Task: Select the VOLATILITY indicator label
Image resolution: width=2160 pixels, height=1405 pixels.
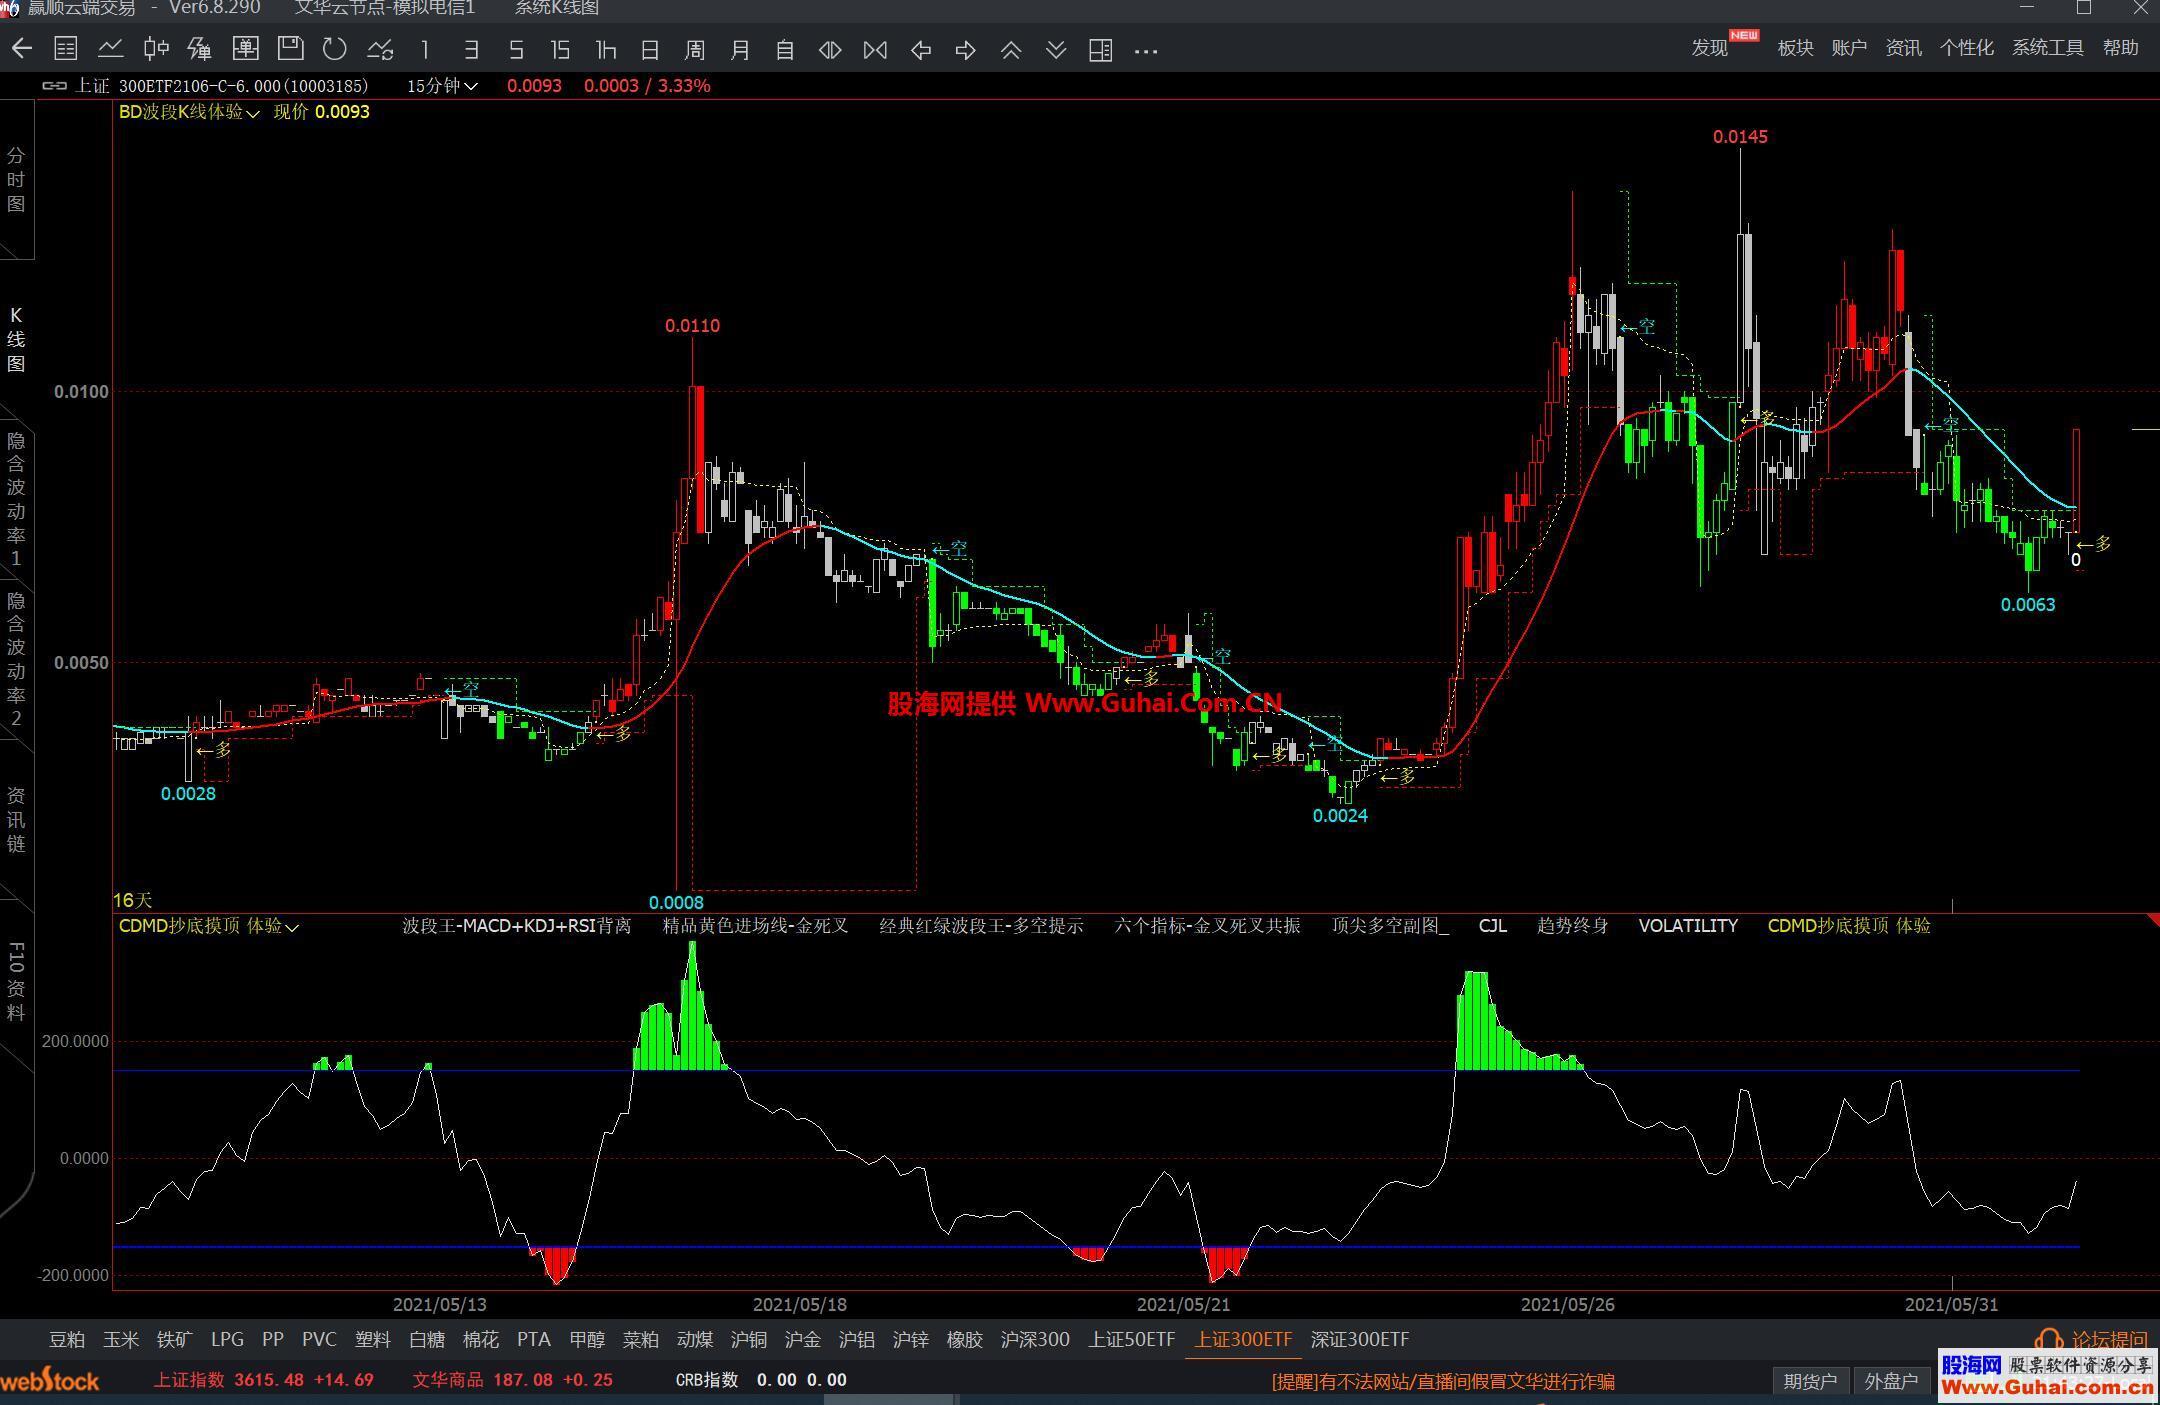Action: point(1688,926)
